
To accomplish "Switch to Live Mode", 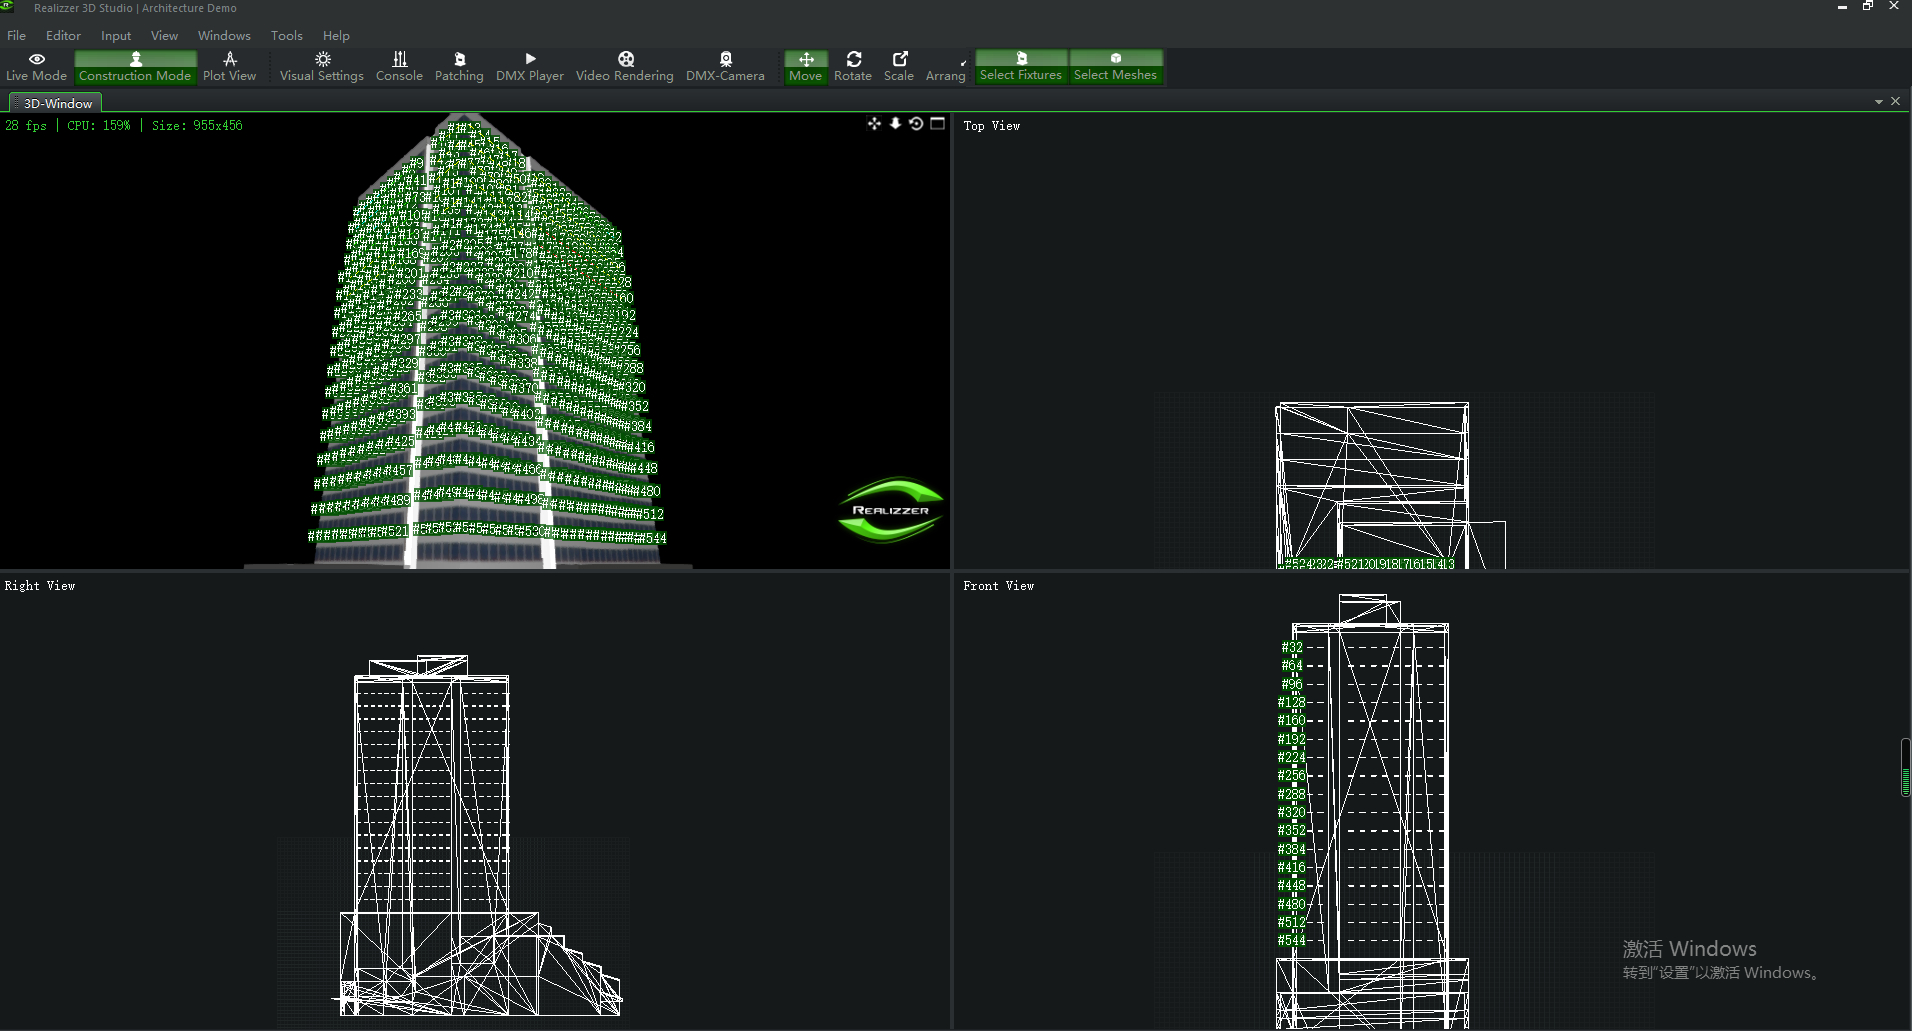I will pos(36,67).
